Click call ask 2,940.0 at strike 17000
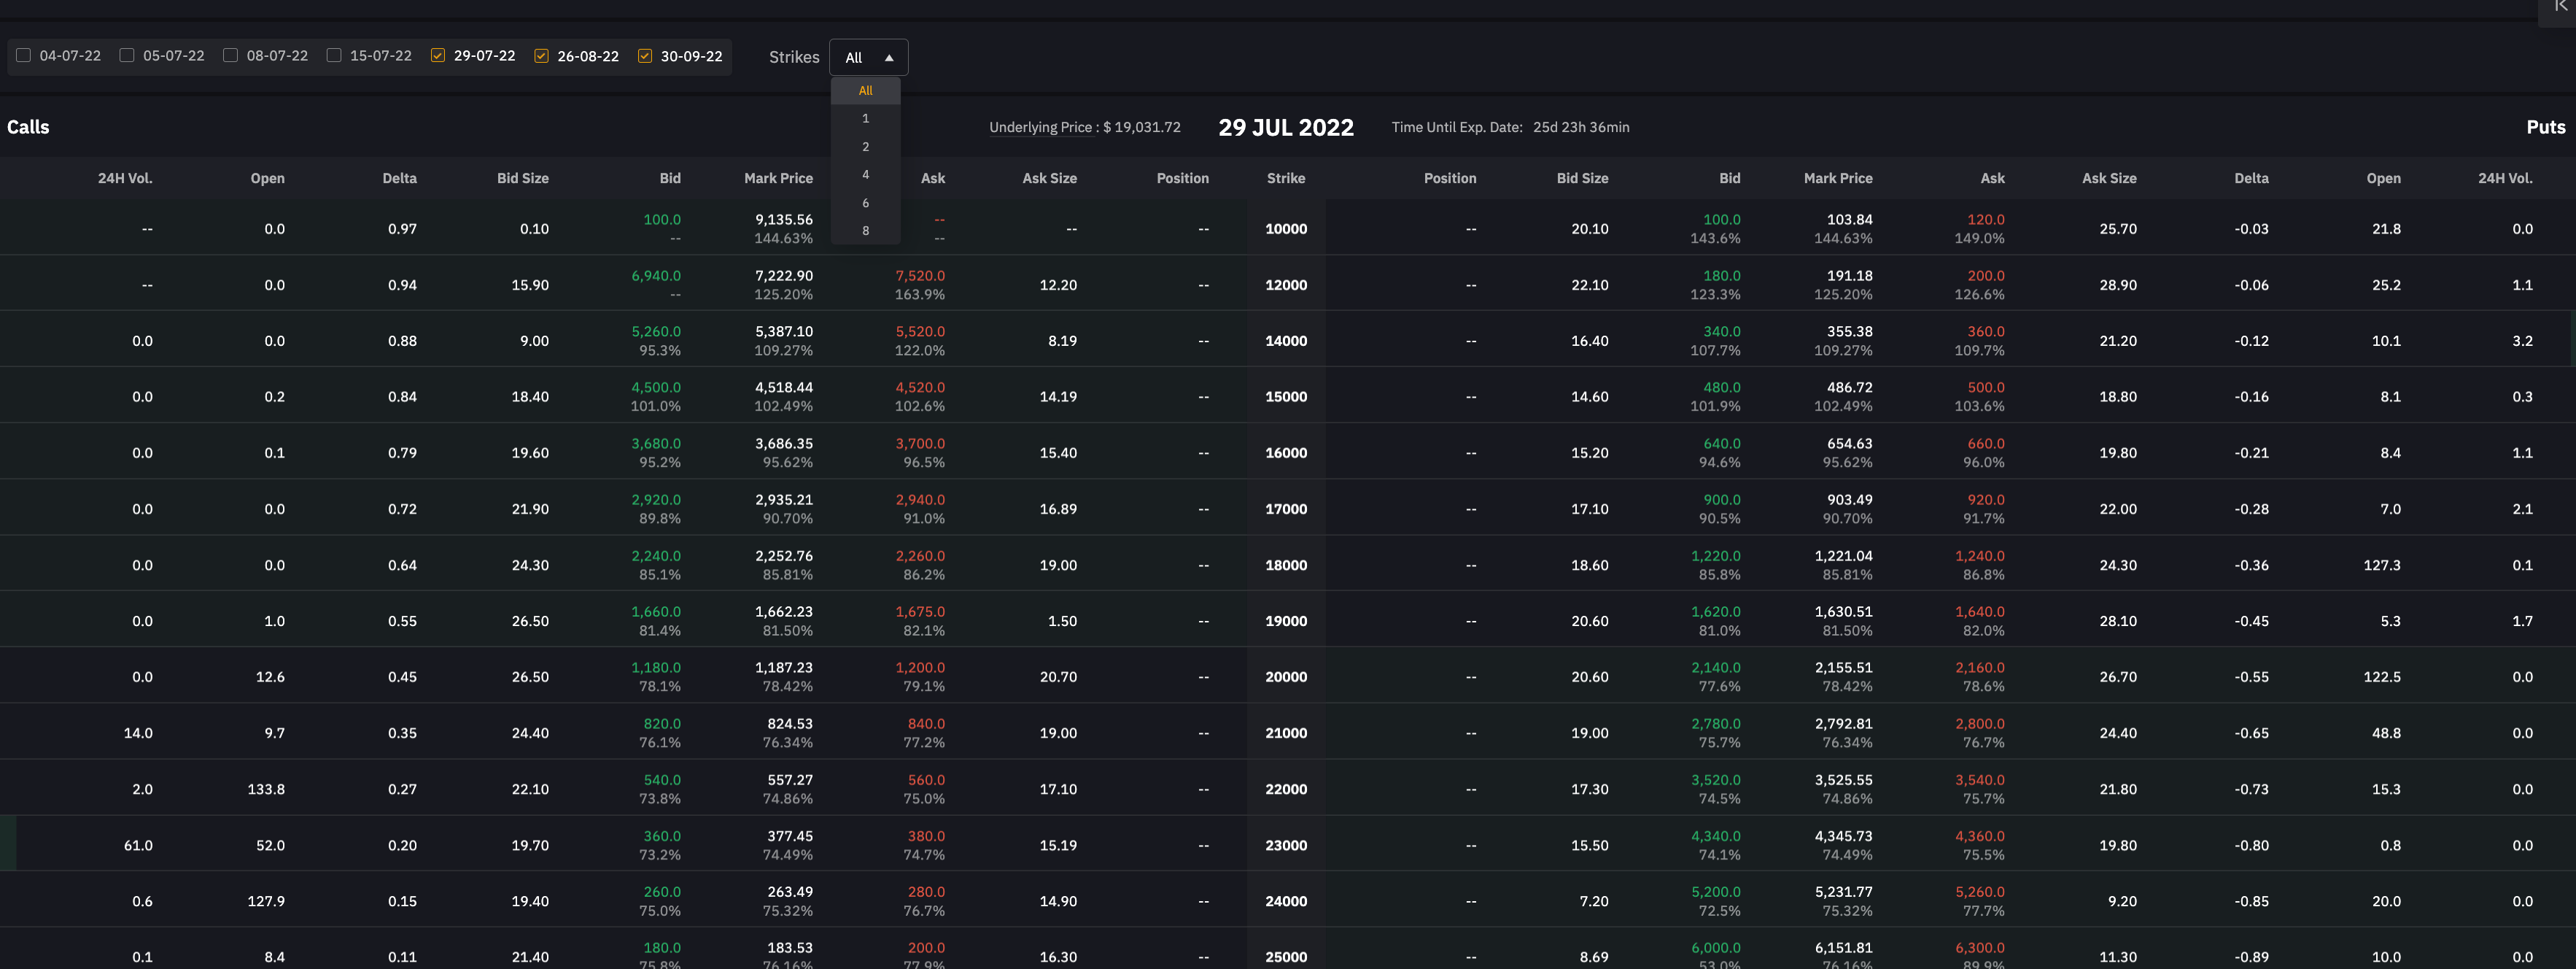This screenshot has height=969, width=2576. click(x=920, y=500)
